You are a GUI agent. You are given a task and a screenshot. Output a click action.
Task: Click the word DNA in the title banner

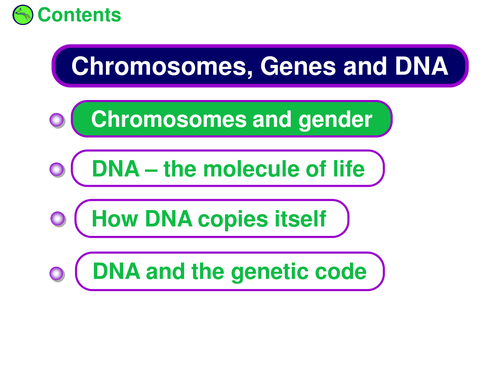(x=422, y=66)
